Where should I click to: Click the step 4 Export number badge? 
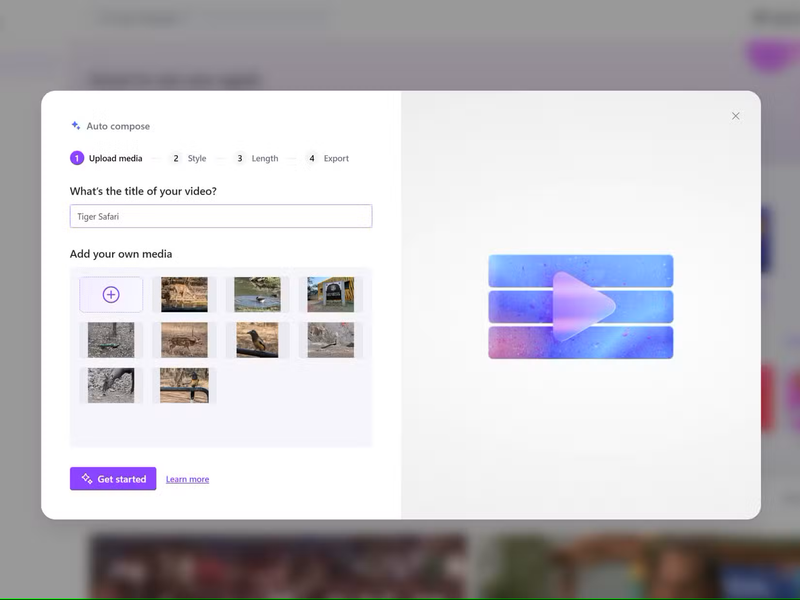312,158
